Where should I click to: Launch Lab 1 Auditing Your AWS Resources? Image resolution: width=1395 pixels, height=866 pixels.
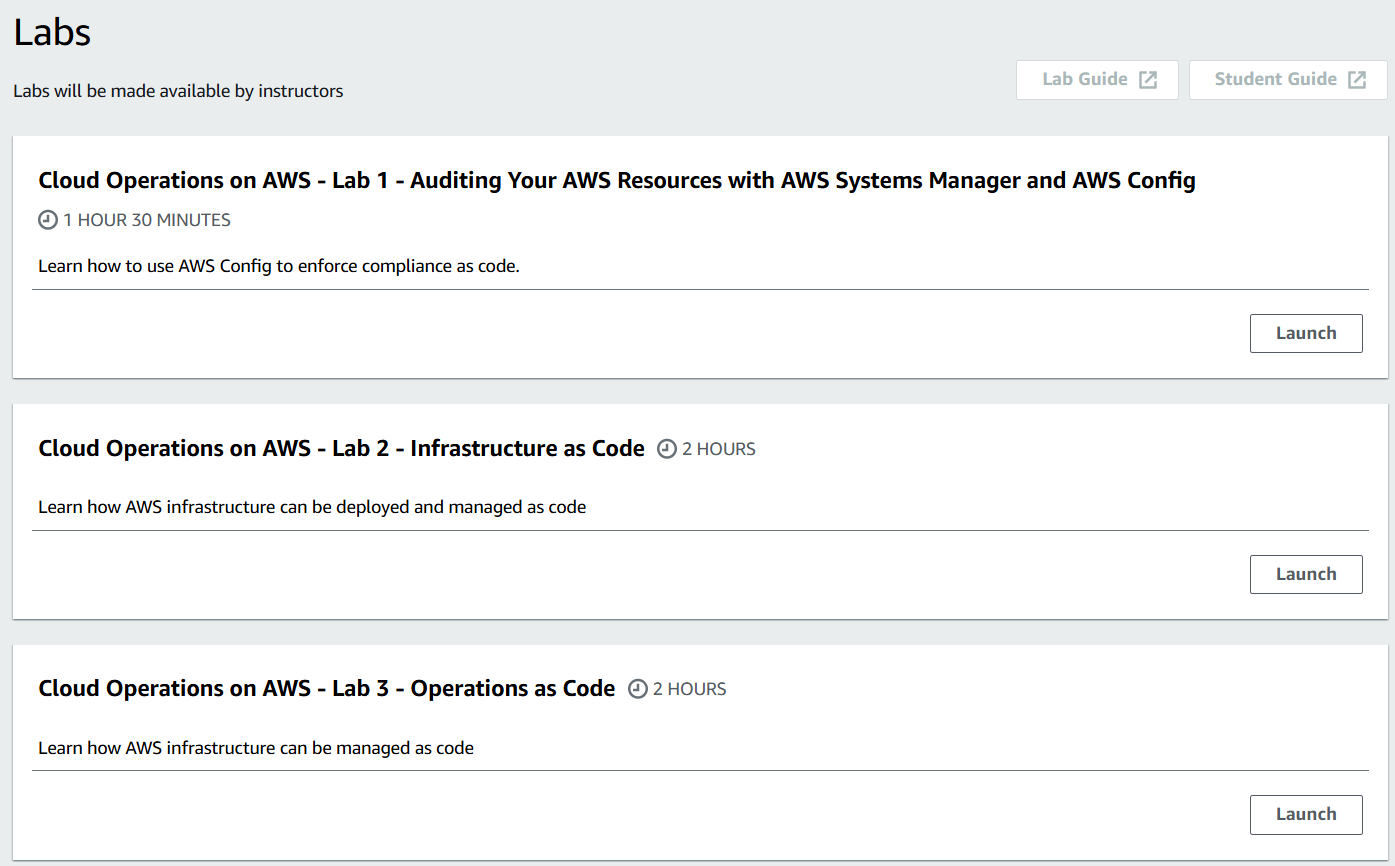(1306, 334)
